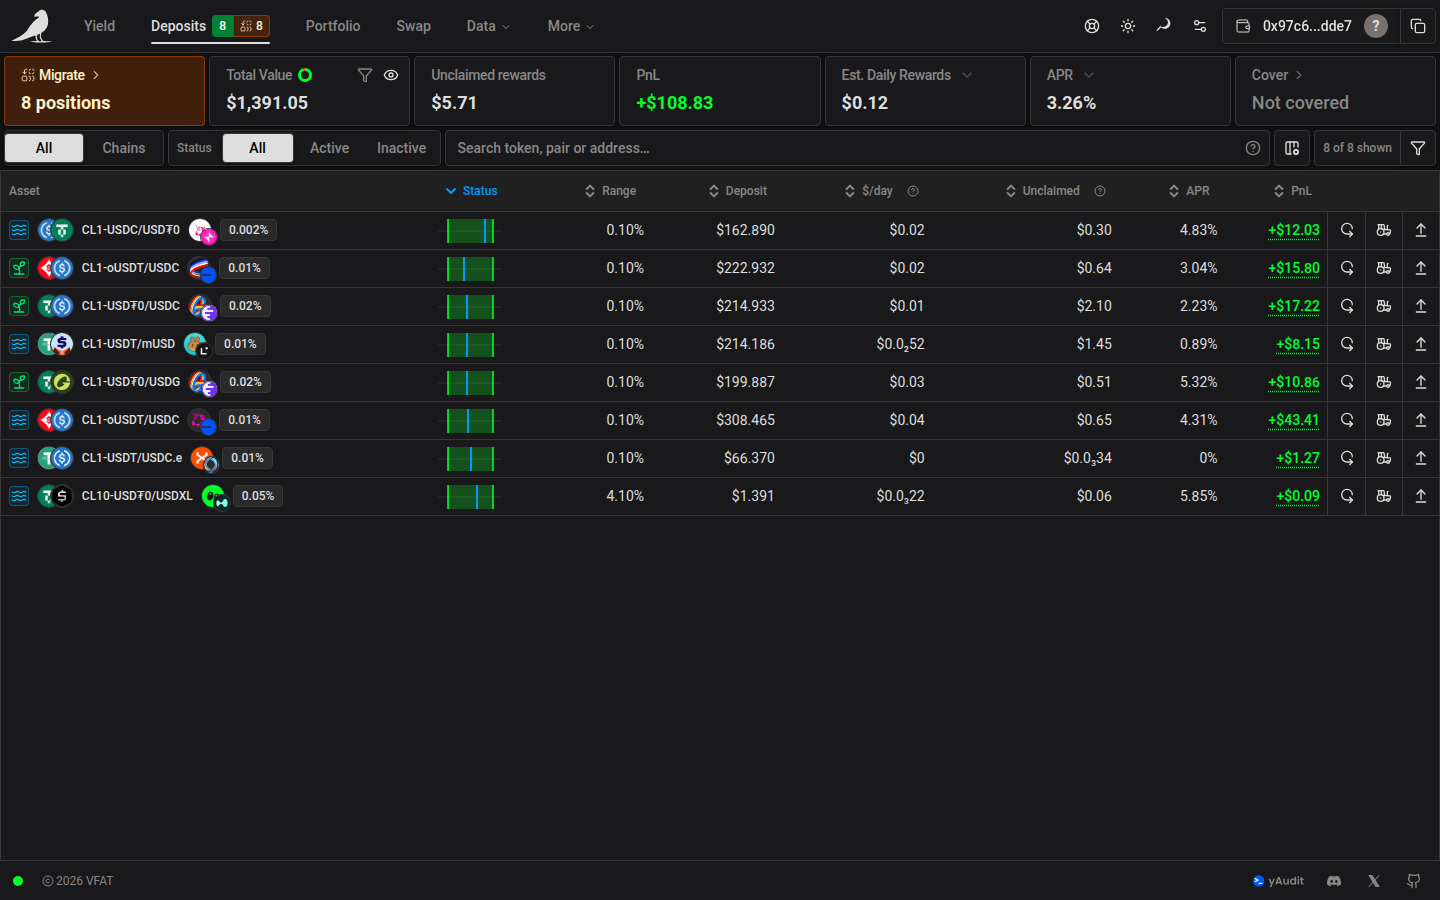Open the Cover 'Not covered' card
The image size is (1440, 900).
pos(1335,90)
